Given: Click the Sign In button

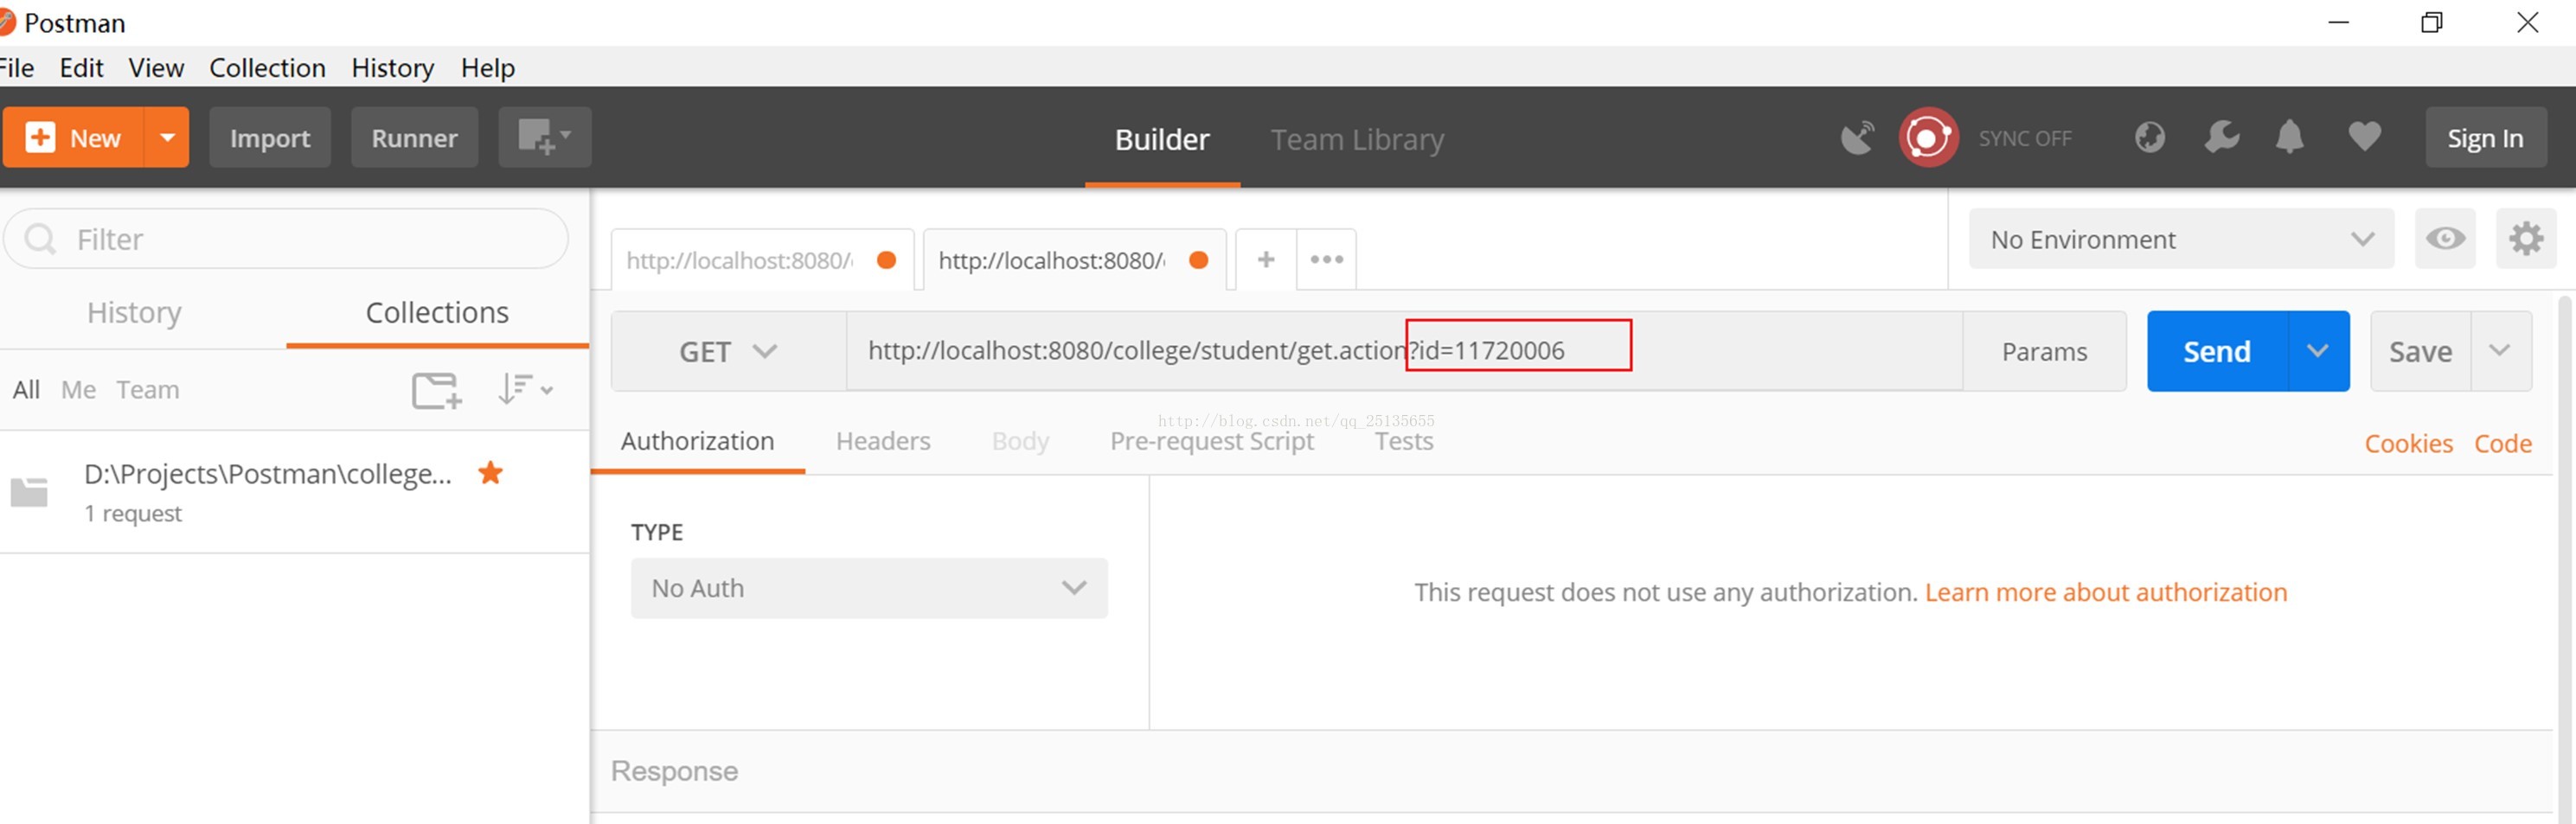Looking at the screenshot, I should 2485,137.
